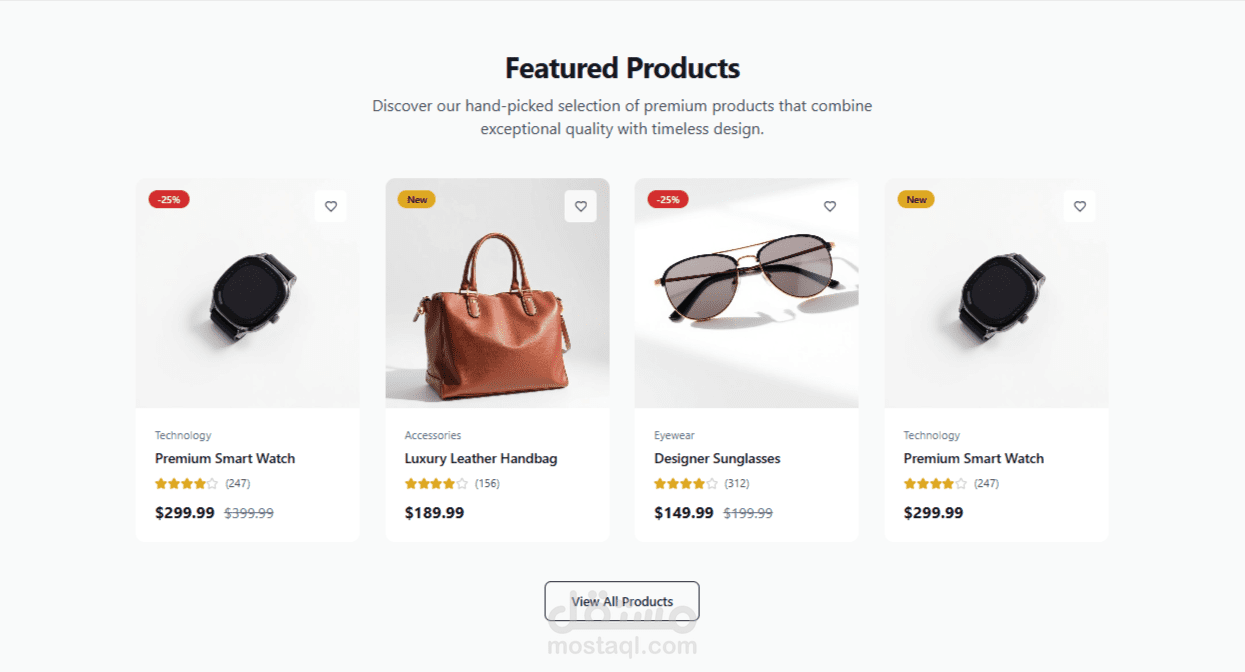The height and width of the screenshot is (672, 1245).
Task: Open the Designer Sunglasses product title link
Action: [717, 459]
